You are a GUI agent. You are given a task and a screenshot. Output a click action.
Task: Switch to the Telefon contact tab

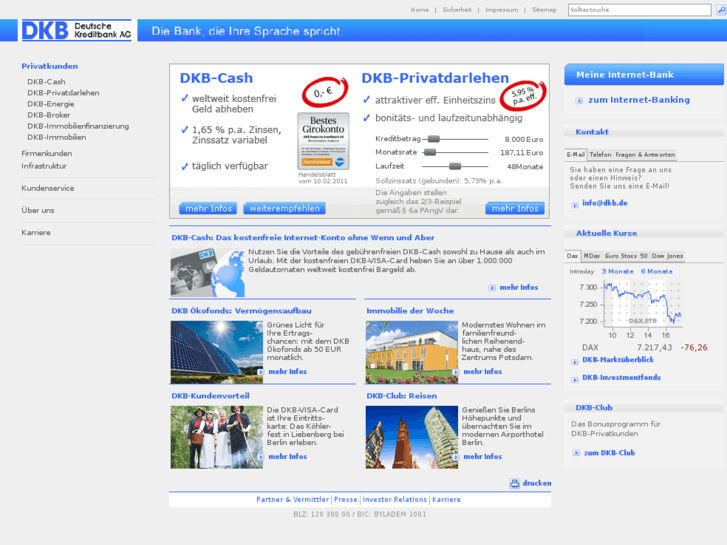click(x=600, y=155)
